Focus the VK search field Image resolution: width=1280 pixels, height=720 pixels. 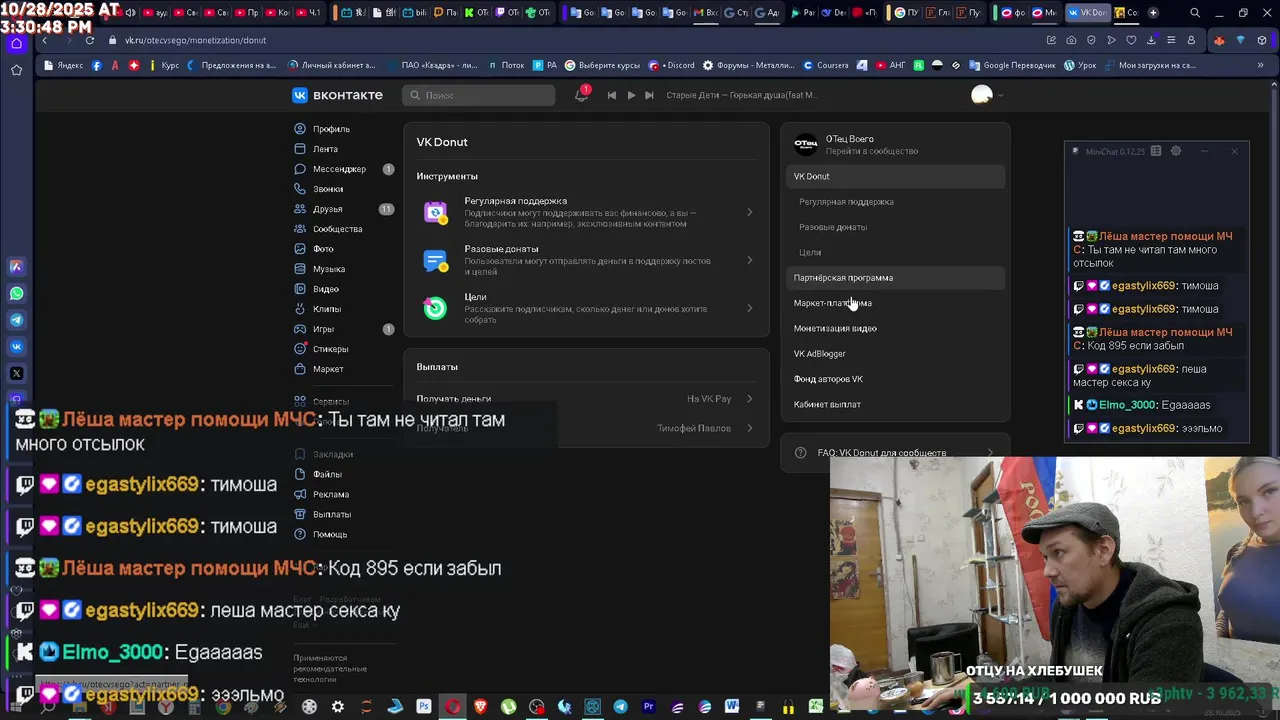479,95
